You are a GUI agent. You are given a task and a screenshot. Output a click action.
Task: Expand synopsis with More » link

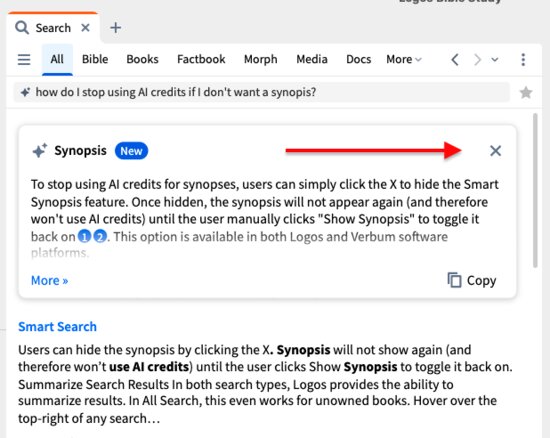(49, 280)
